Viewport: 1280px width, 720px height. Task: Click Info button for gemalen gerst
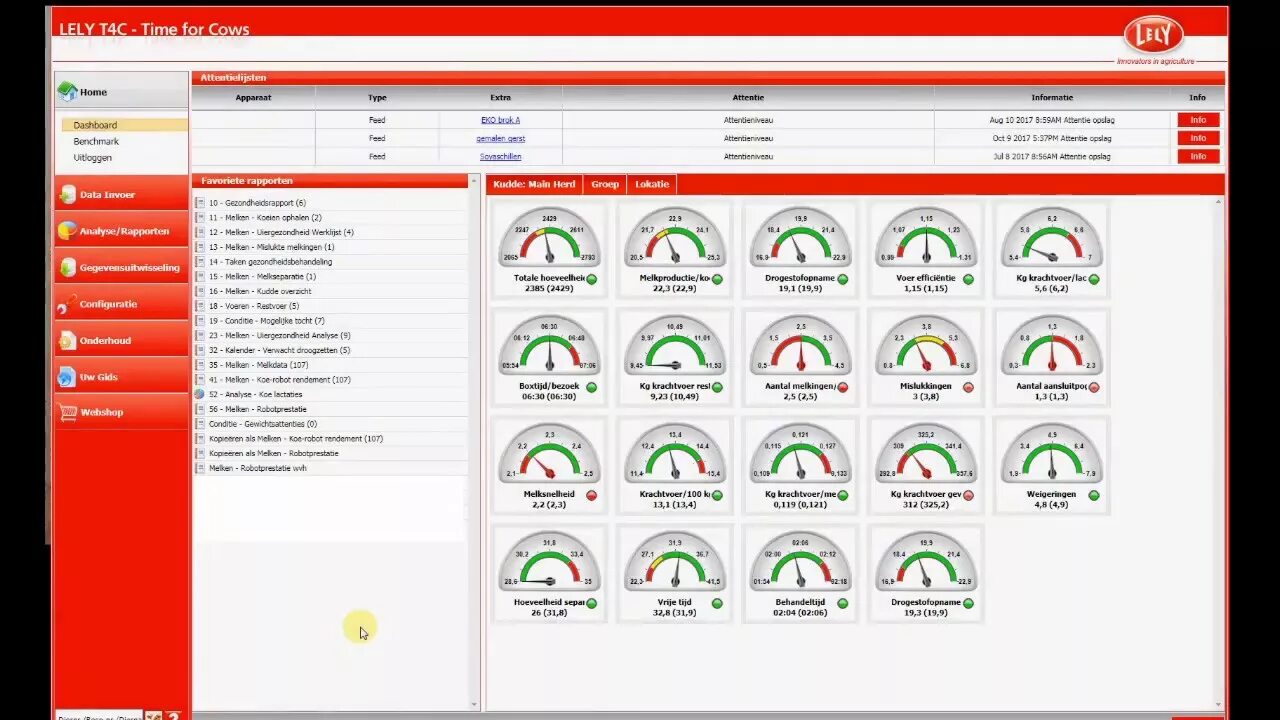tap(1198, 138)
